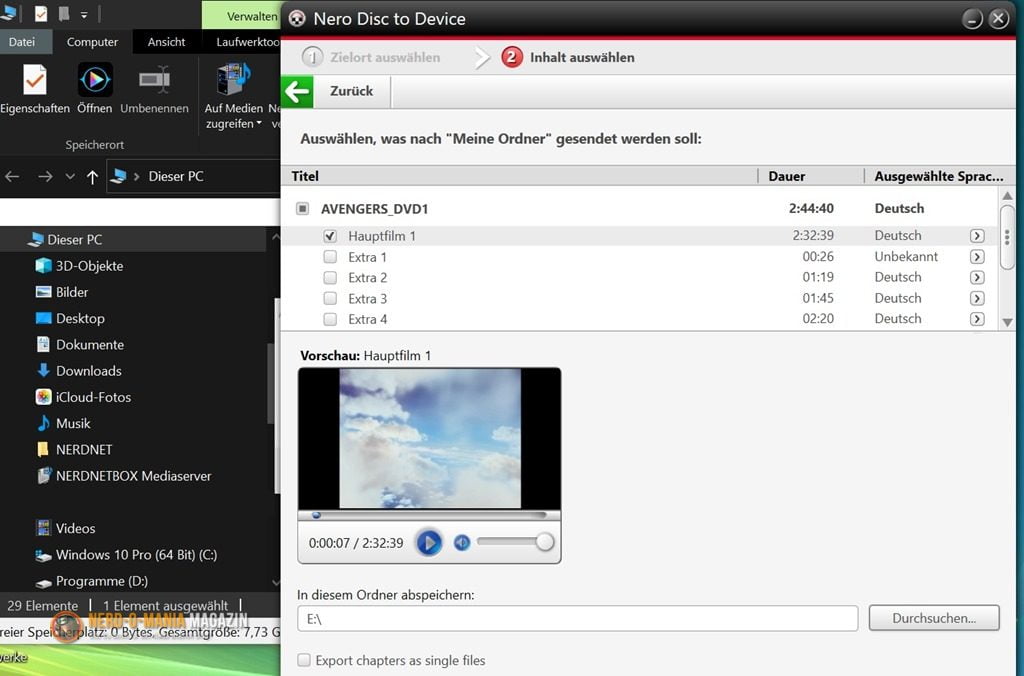Open language options arrow for Hauptfilm 1

977,236
